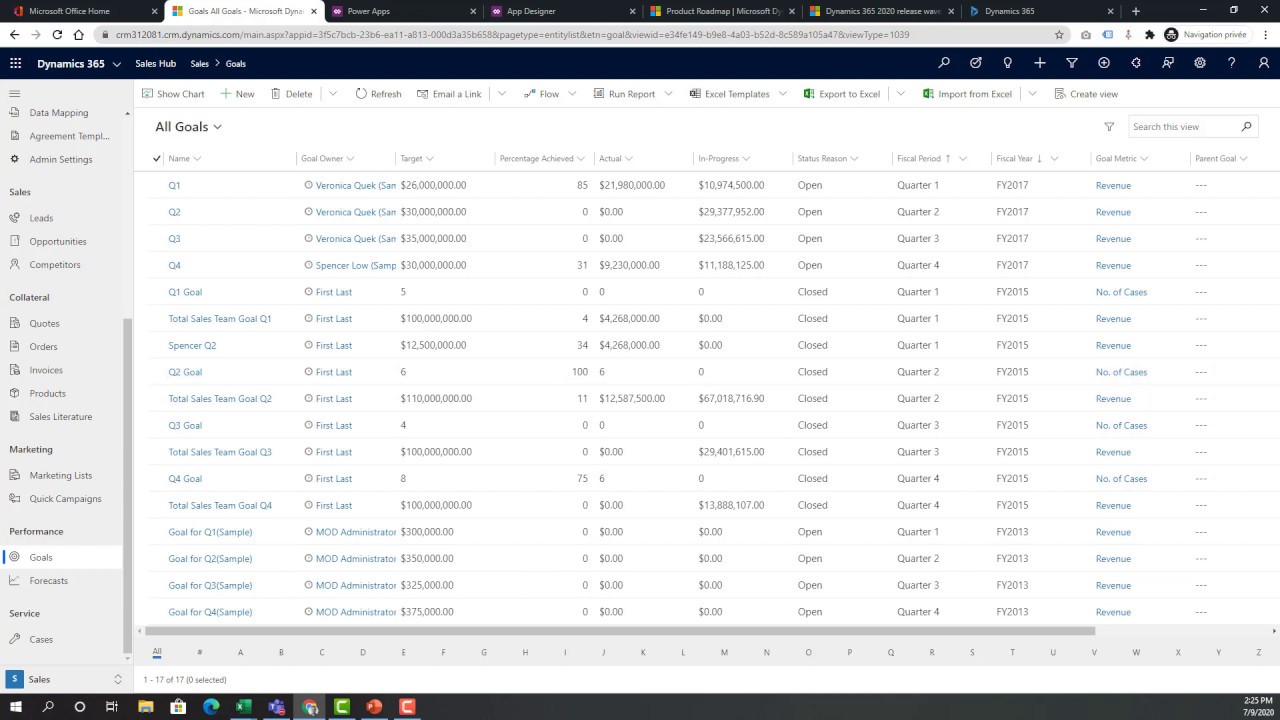Click Run Report command
The width and height of the screenshot is (1280, 720).
click(624, 94)
